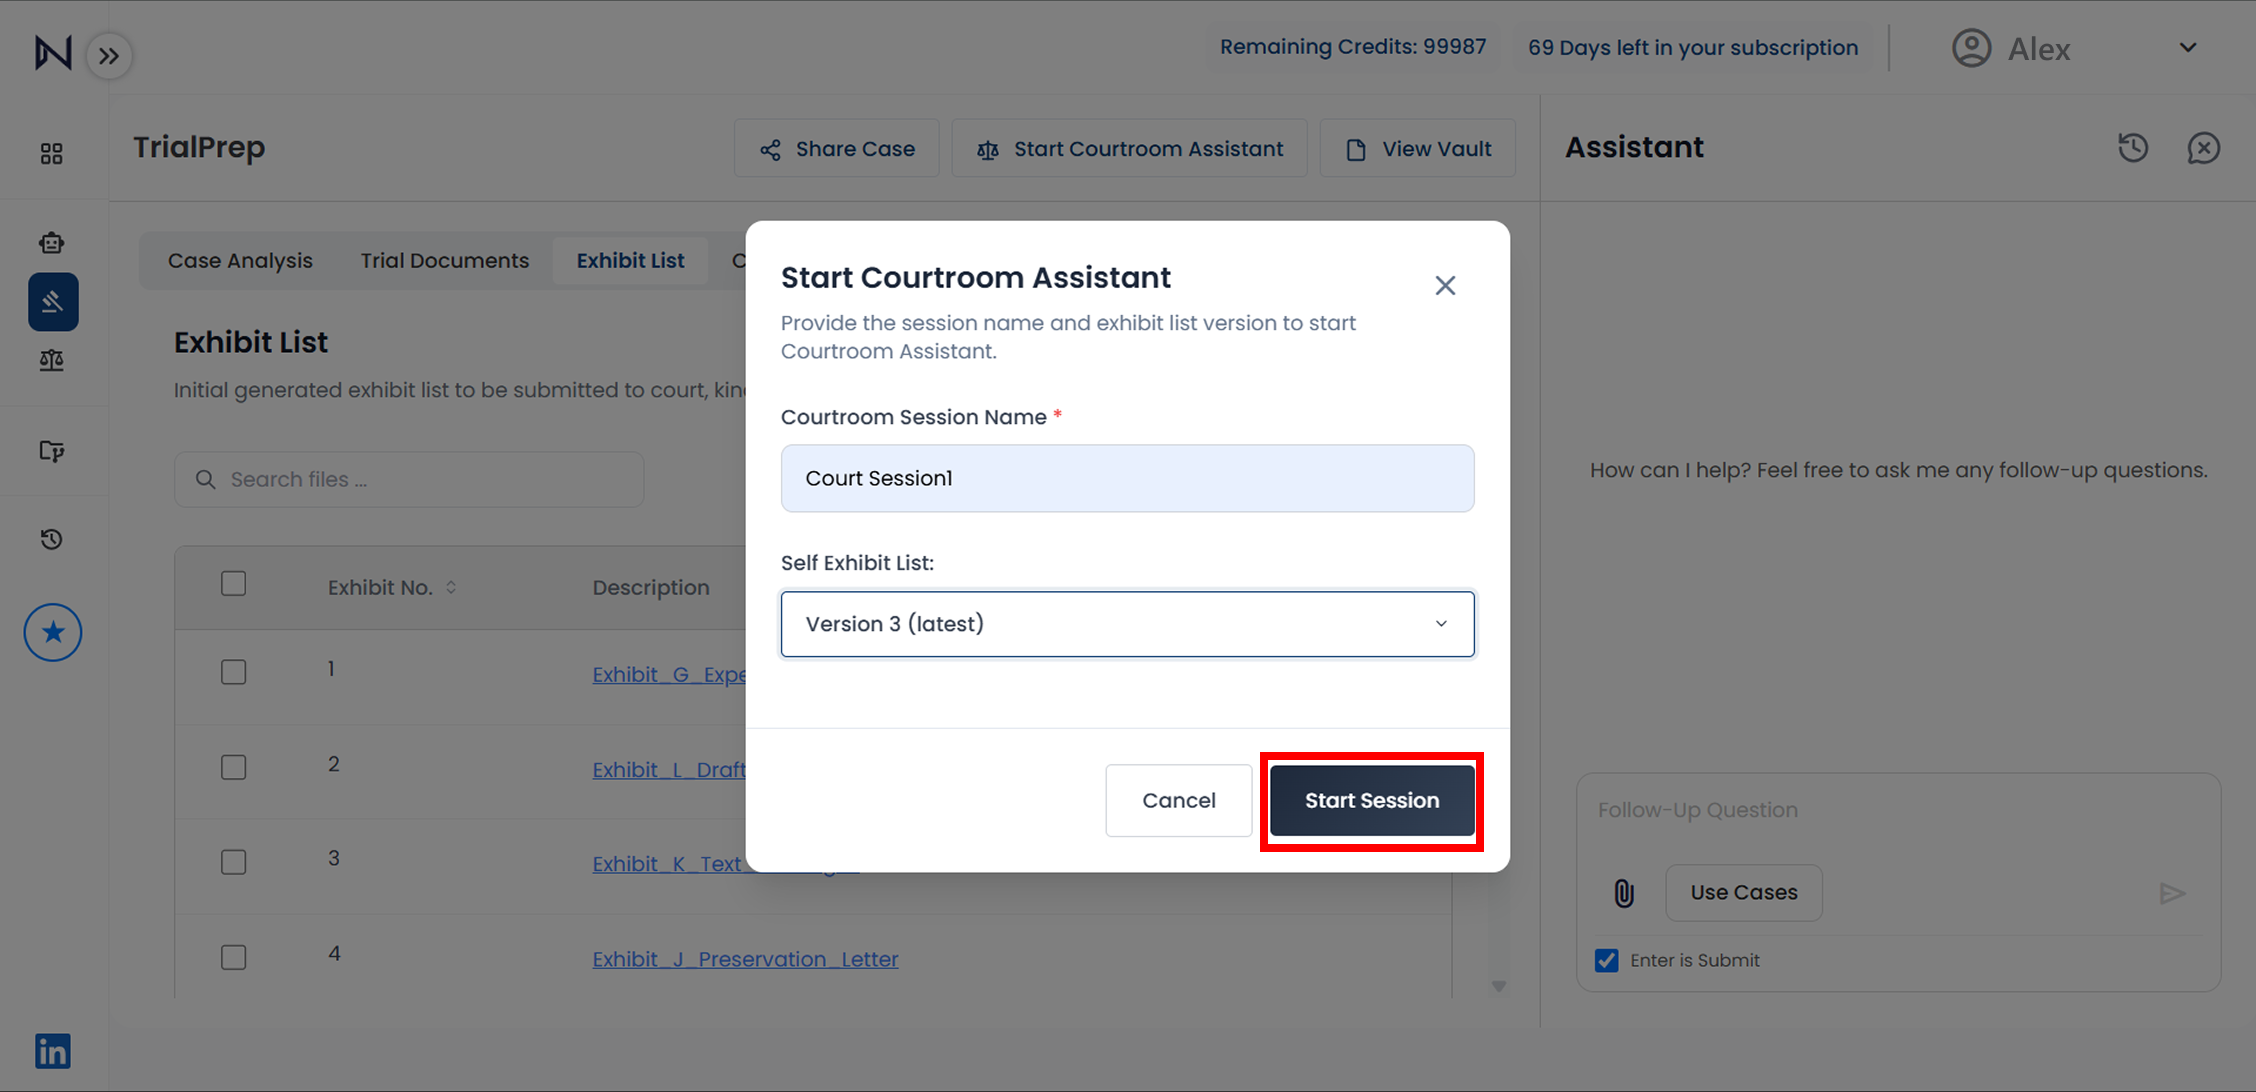Sort by Exhibit No. column arrows

coord(450,587)
